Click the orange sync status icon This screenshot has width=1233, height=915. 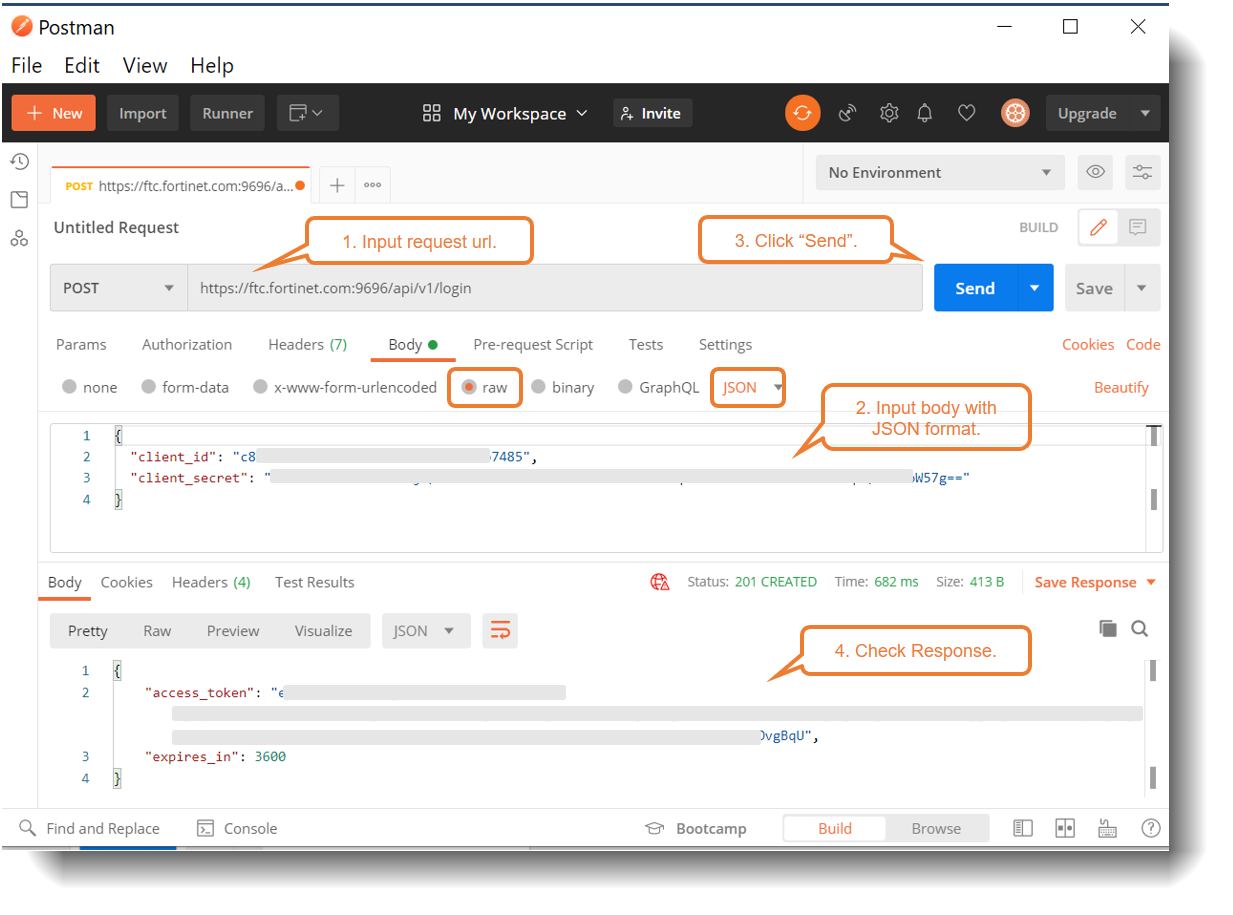coord(802,113)
